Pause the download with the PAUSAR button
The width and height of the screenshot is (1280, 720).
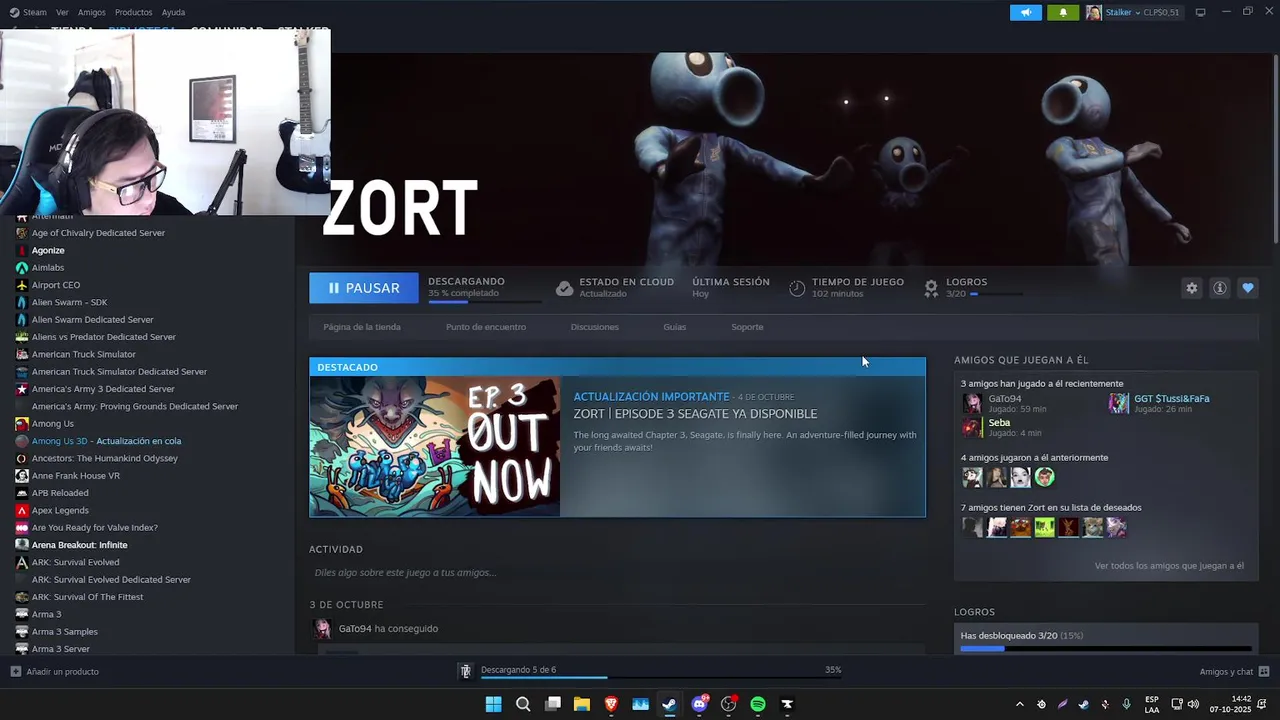pyautogui.click(x=363, y=288)
